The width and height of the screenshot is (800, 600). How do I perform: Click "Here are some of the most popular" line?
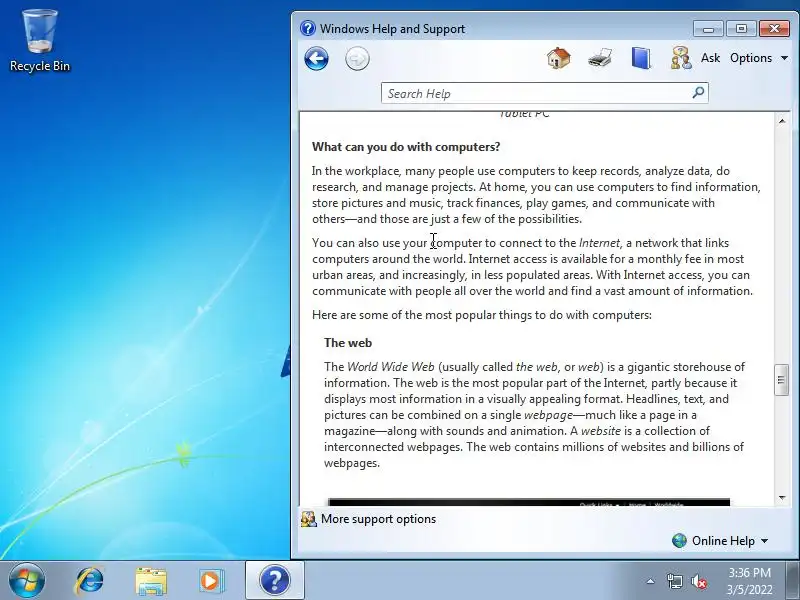tap(482, 315)
